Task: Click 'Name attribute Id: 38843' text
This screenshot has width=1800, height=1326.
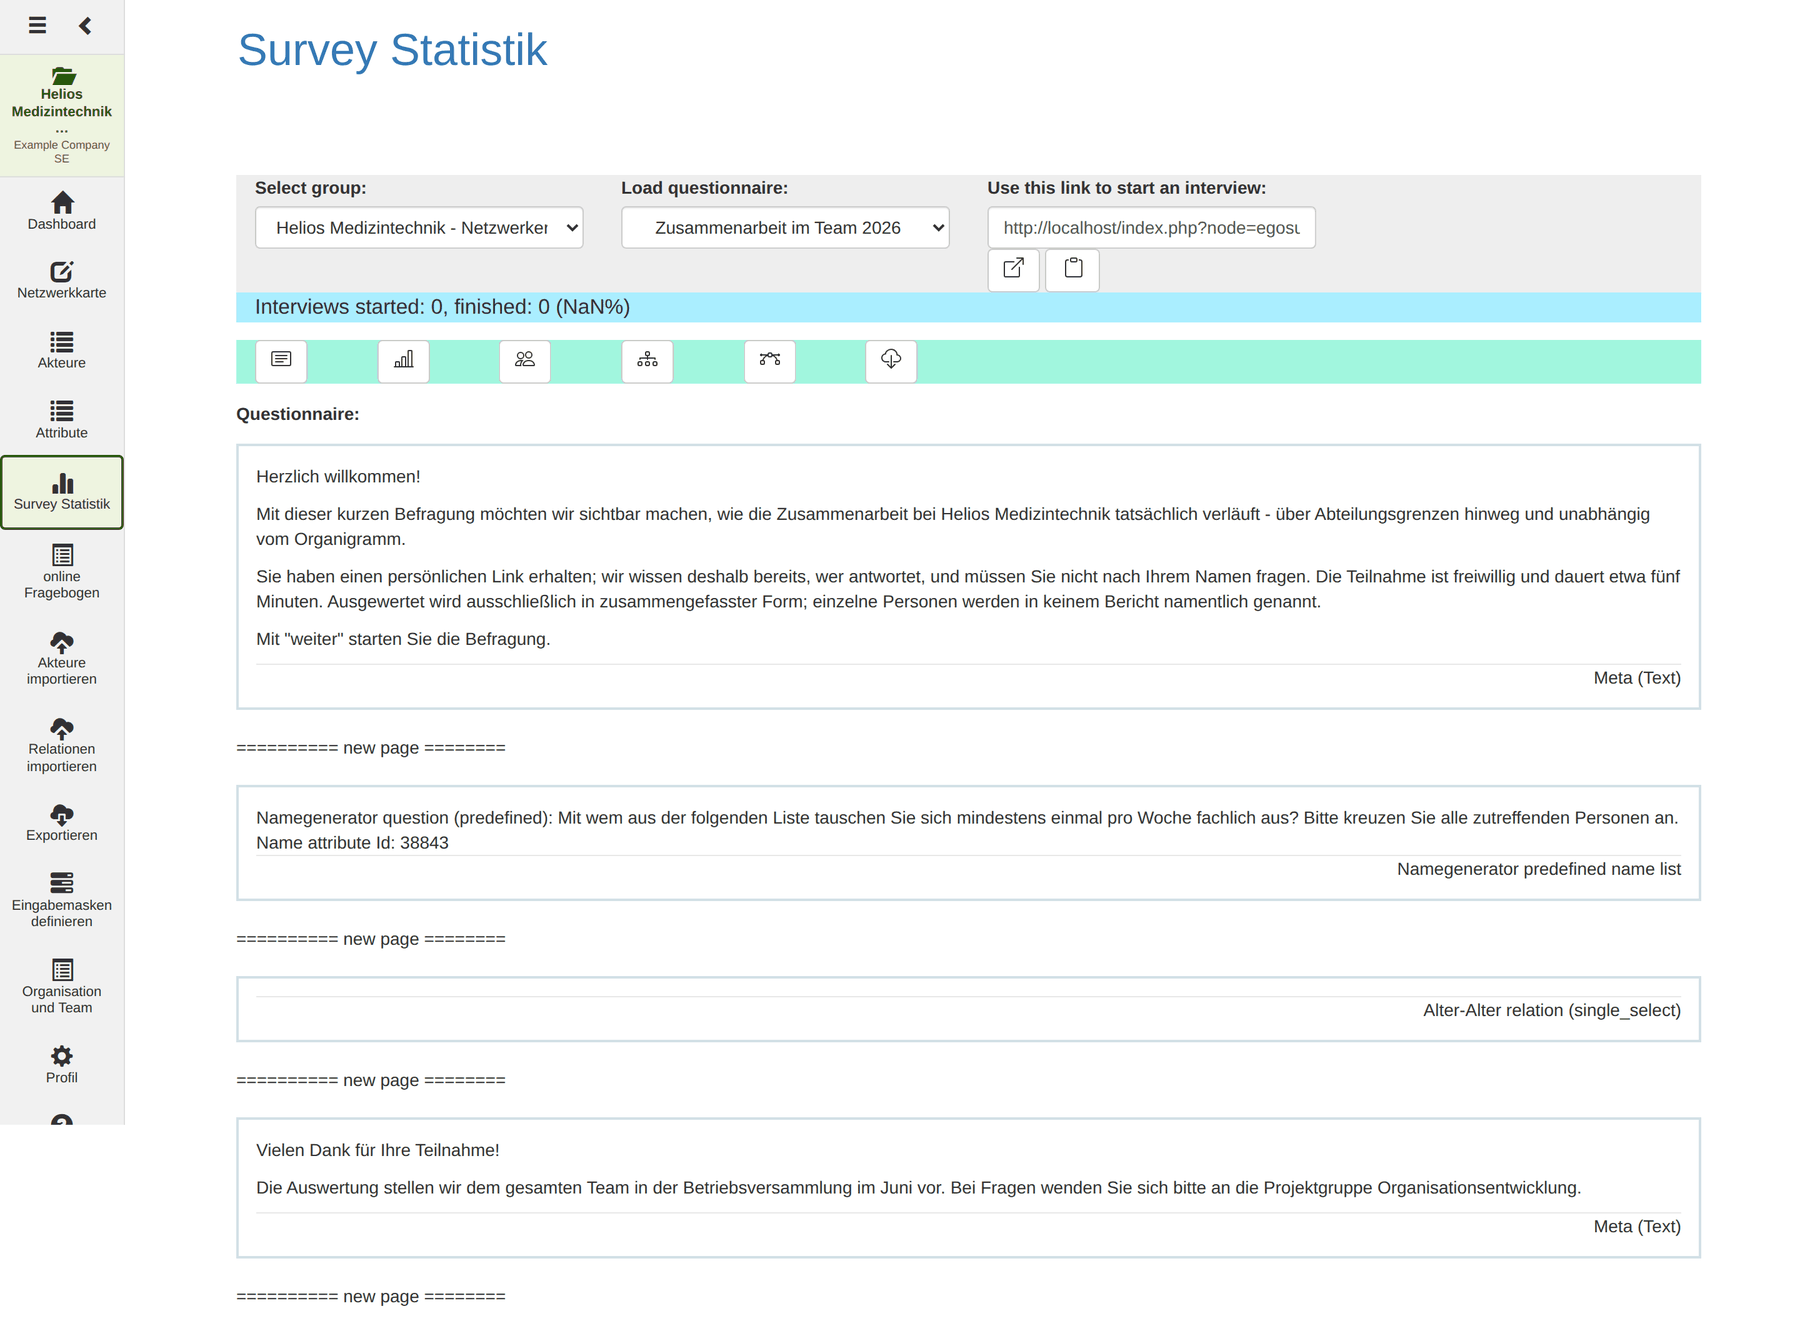Action: 352,843
